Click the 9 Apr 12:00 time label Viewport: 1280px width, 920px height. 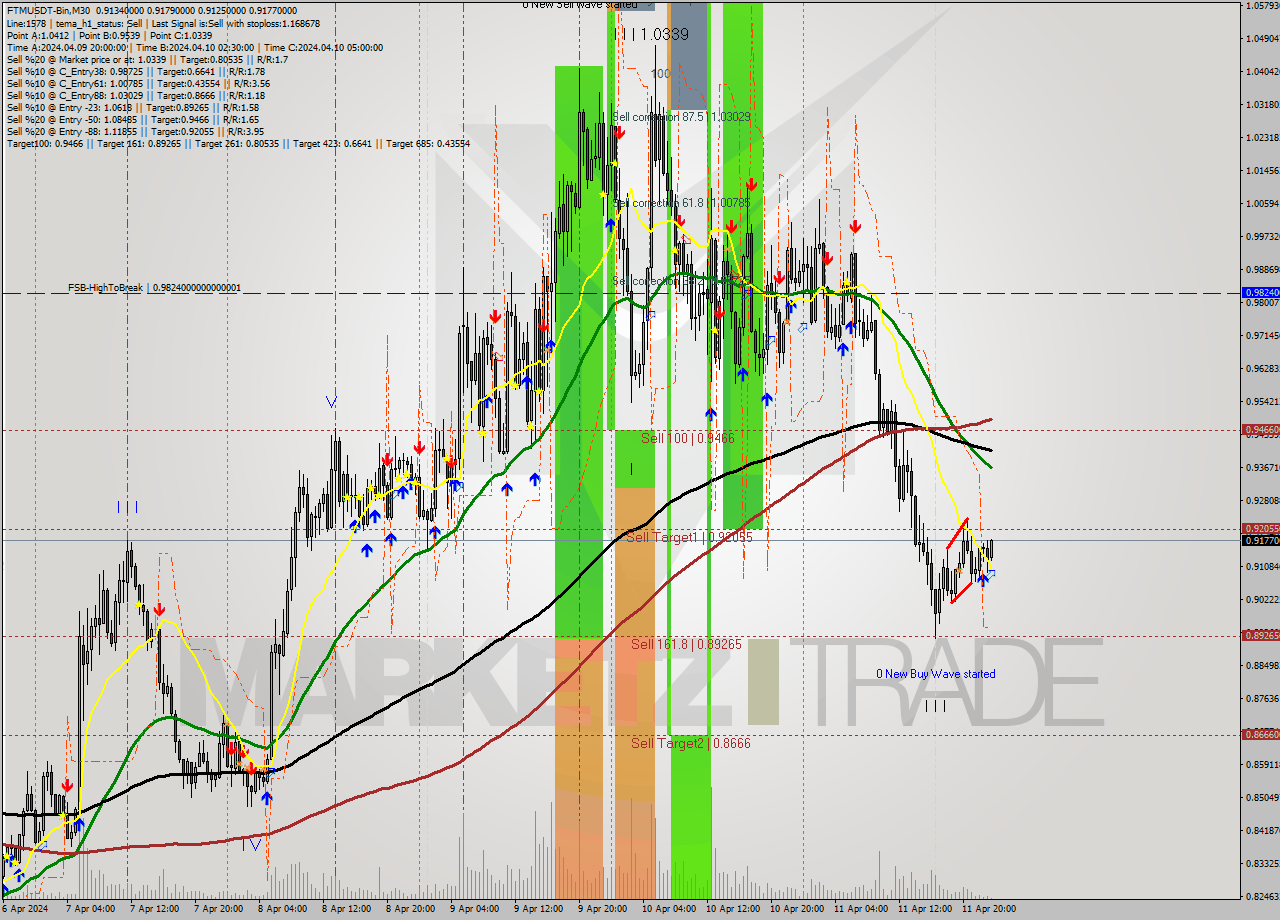point(539,909)
